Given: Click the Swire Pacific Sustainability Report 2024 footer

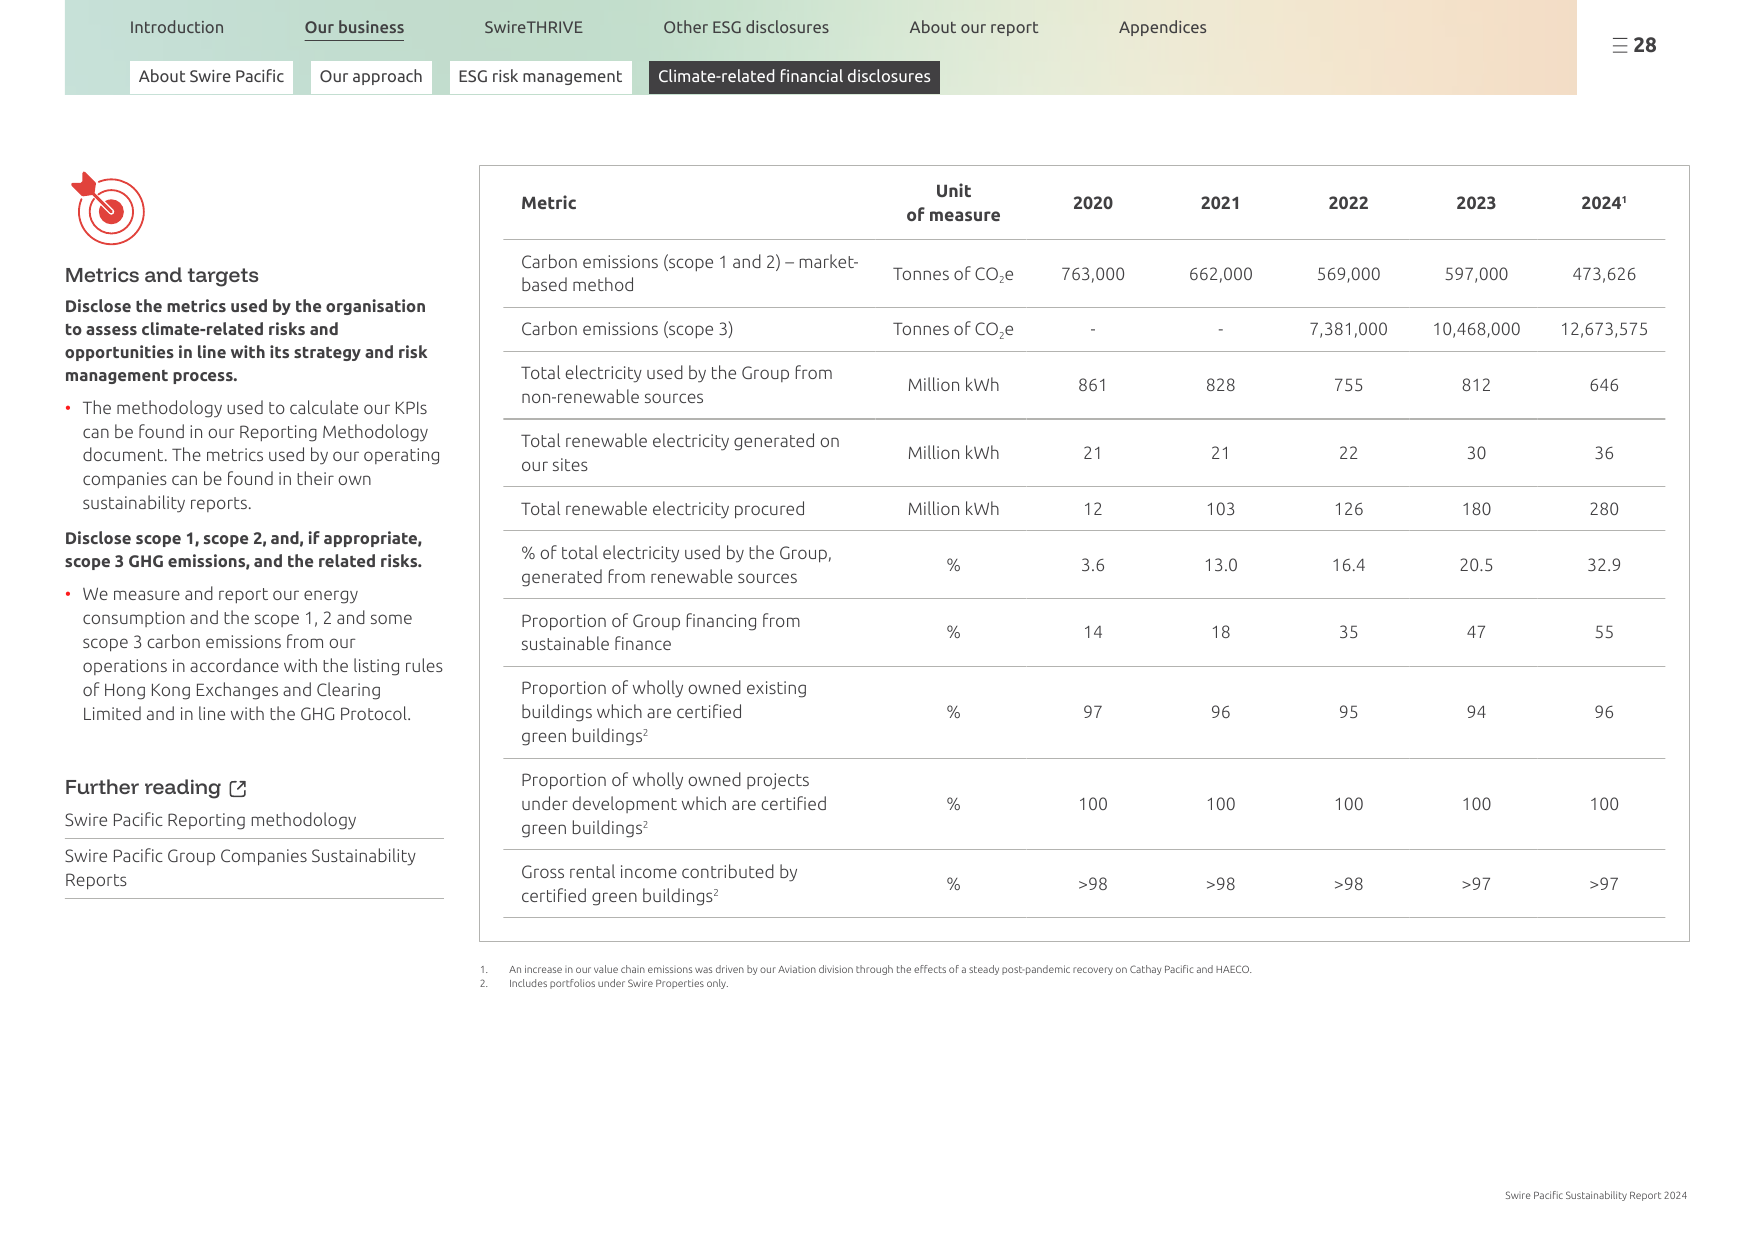Looking at the screenshot, I should tap(1595, 1195).
